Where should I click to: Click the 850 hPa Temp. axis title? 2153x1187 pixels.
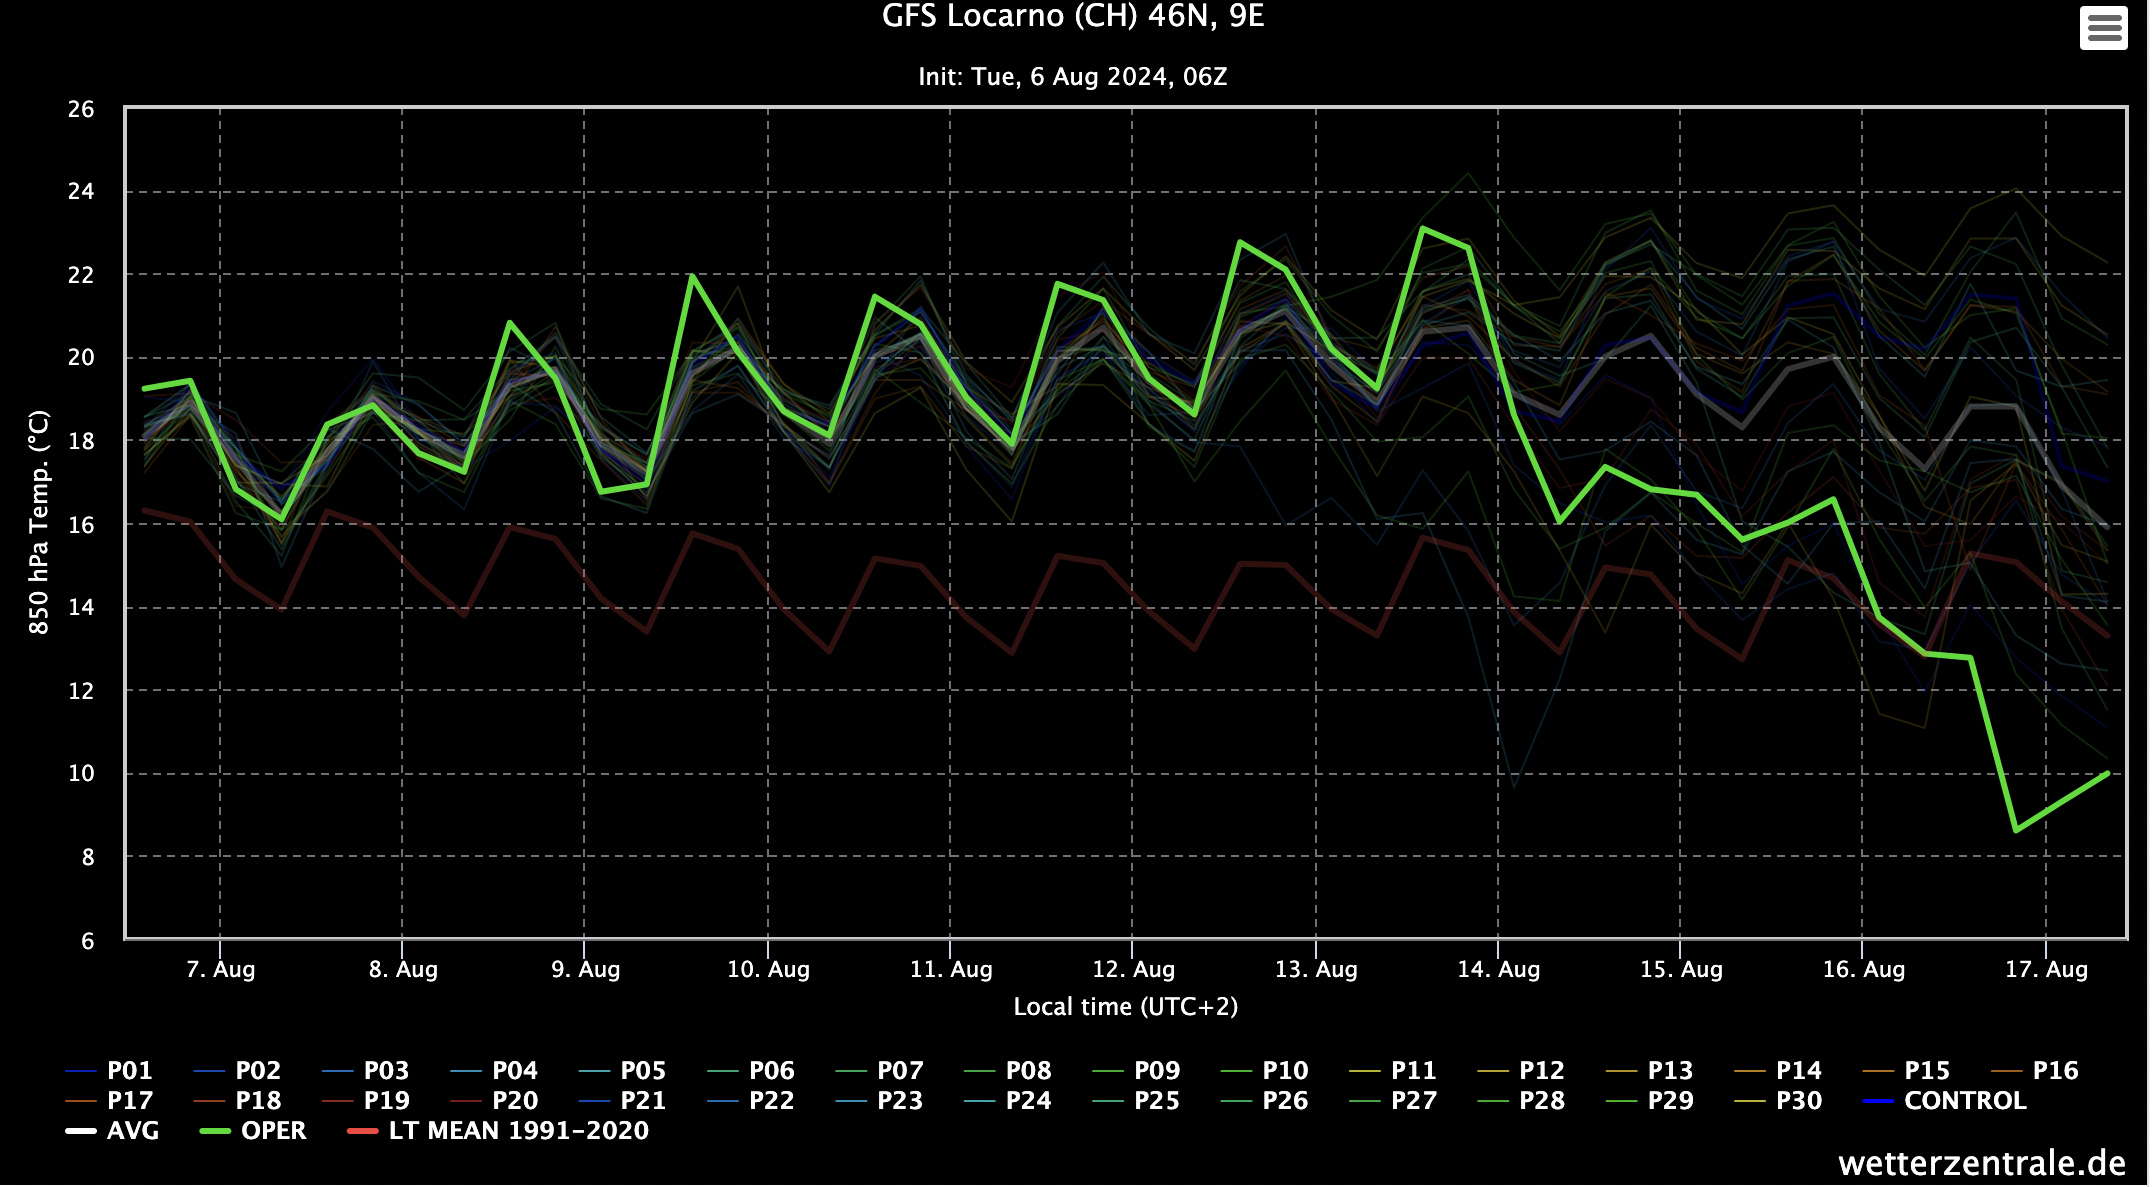coord(38,522)
